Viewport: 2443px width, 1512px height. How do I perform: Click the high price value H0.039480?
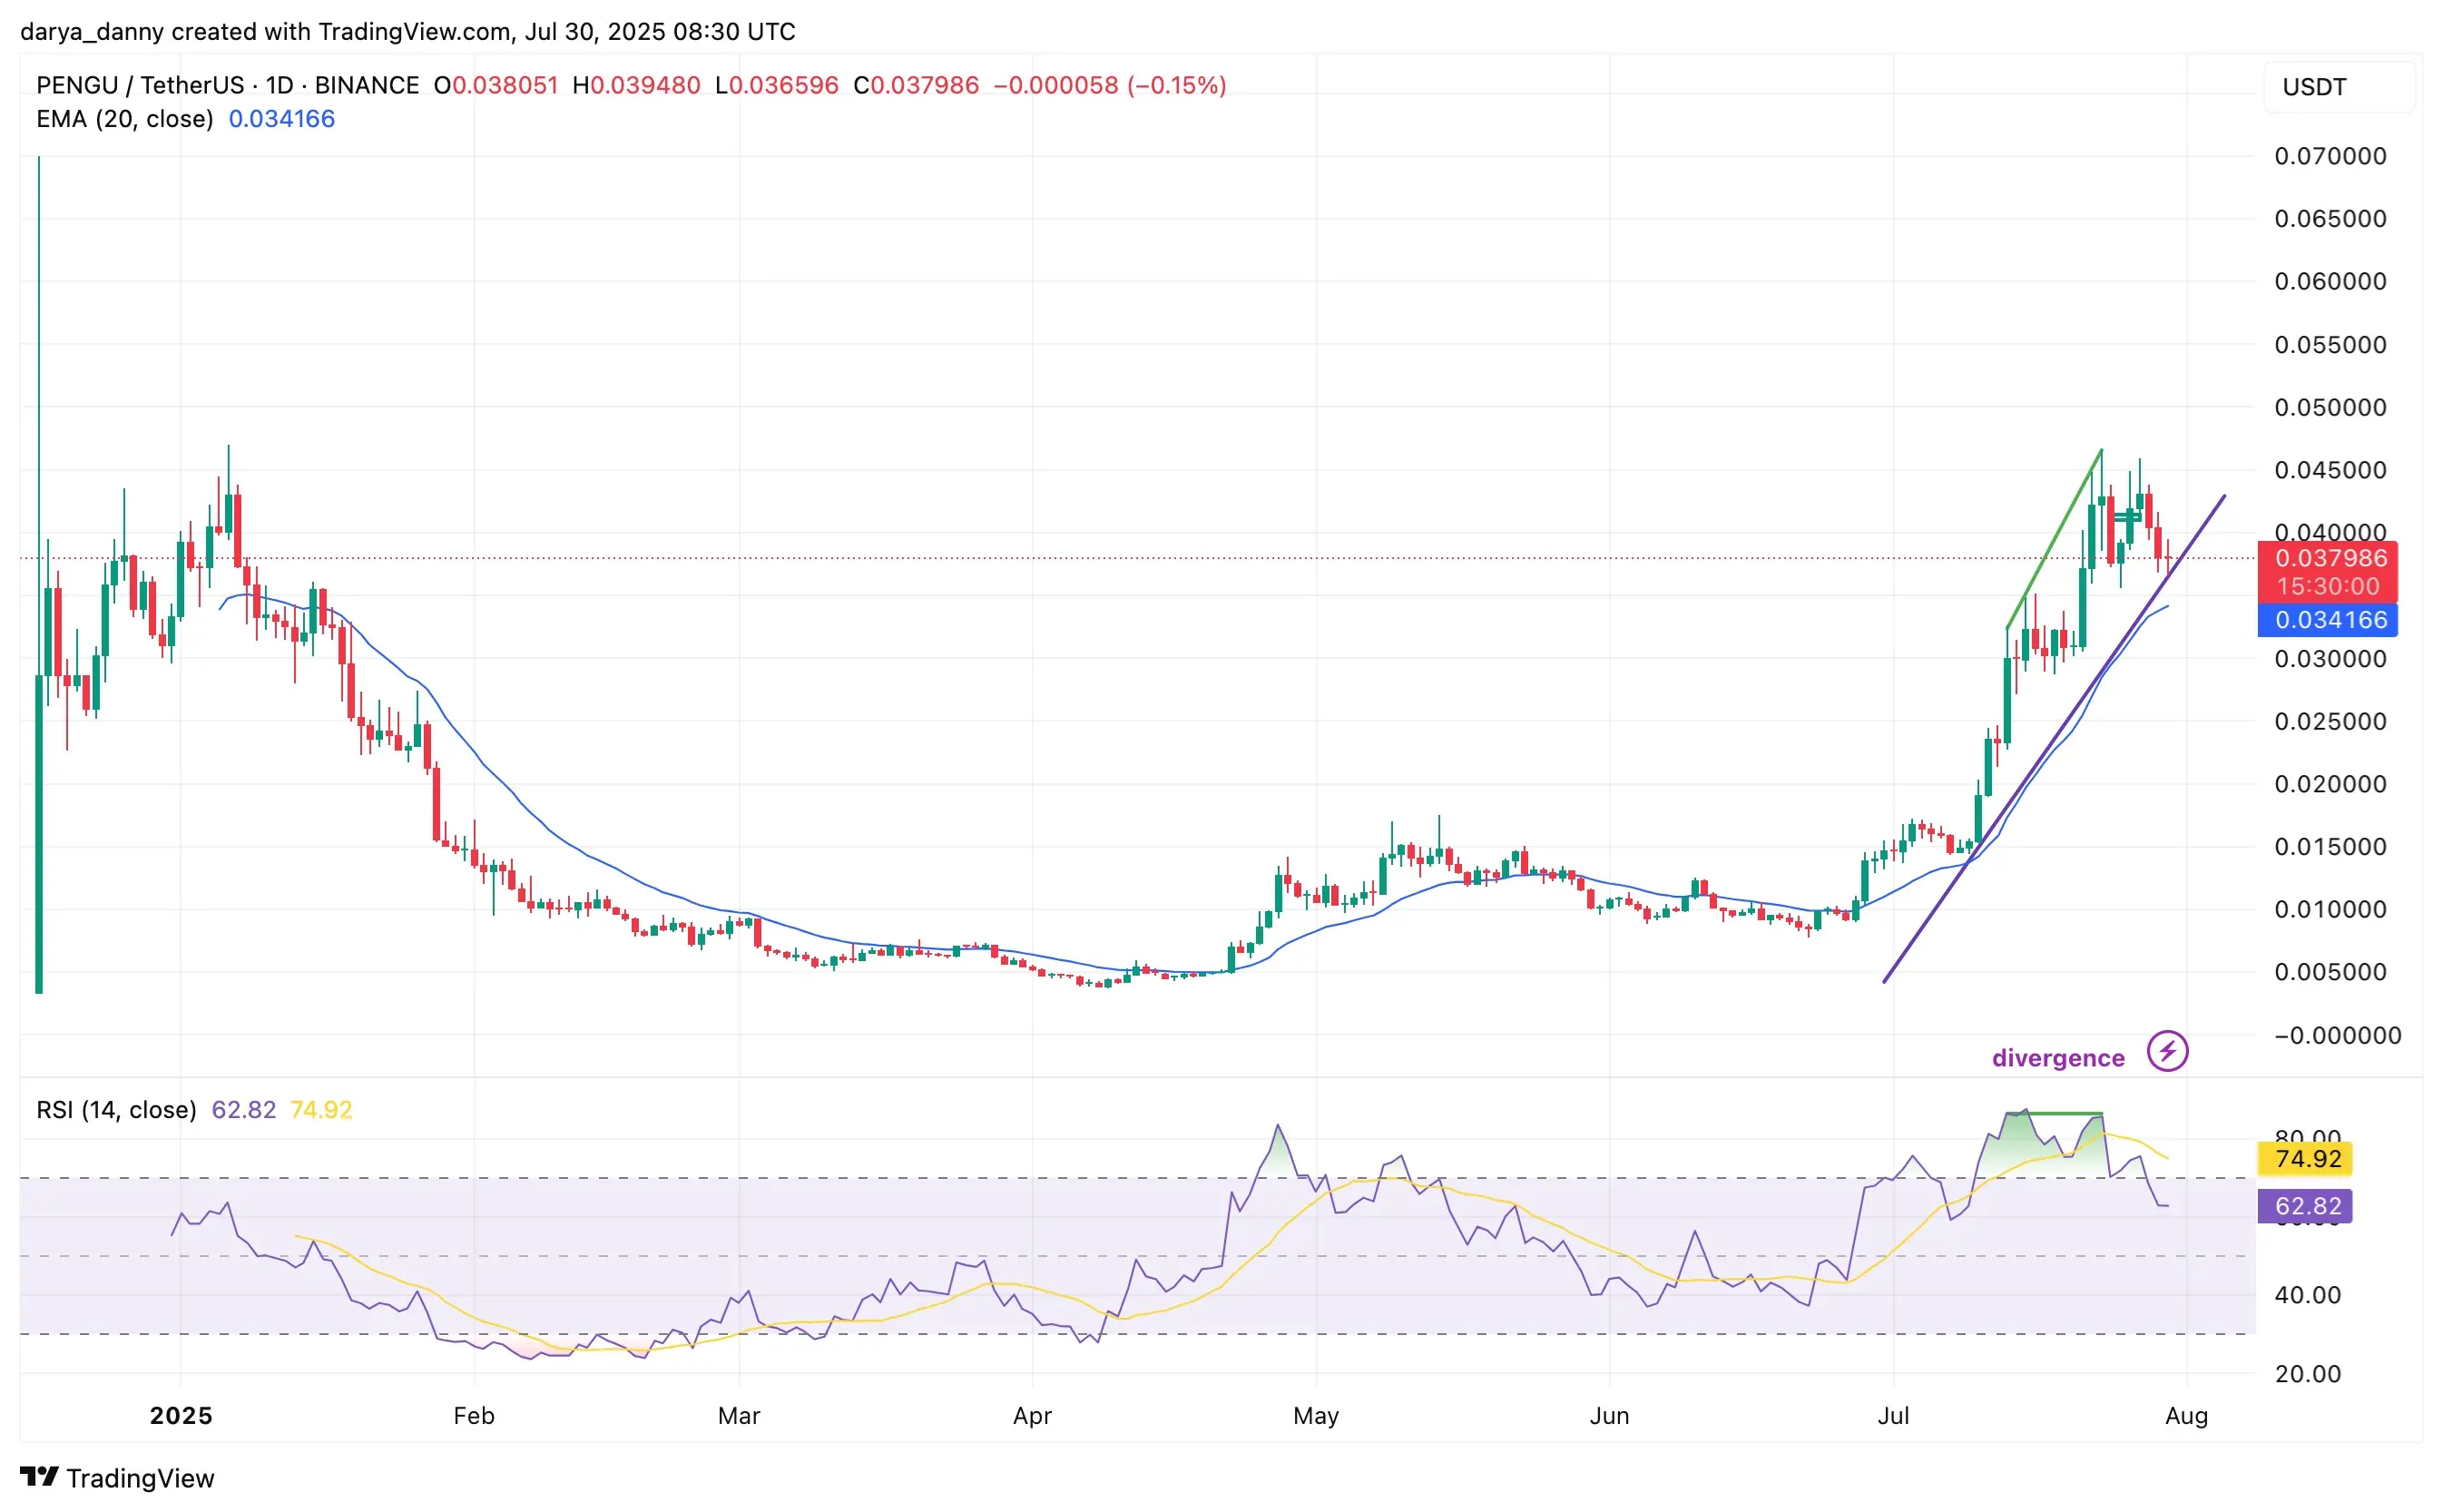636,85
